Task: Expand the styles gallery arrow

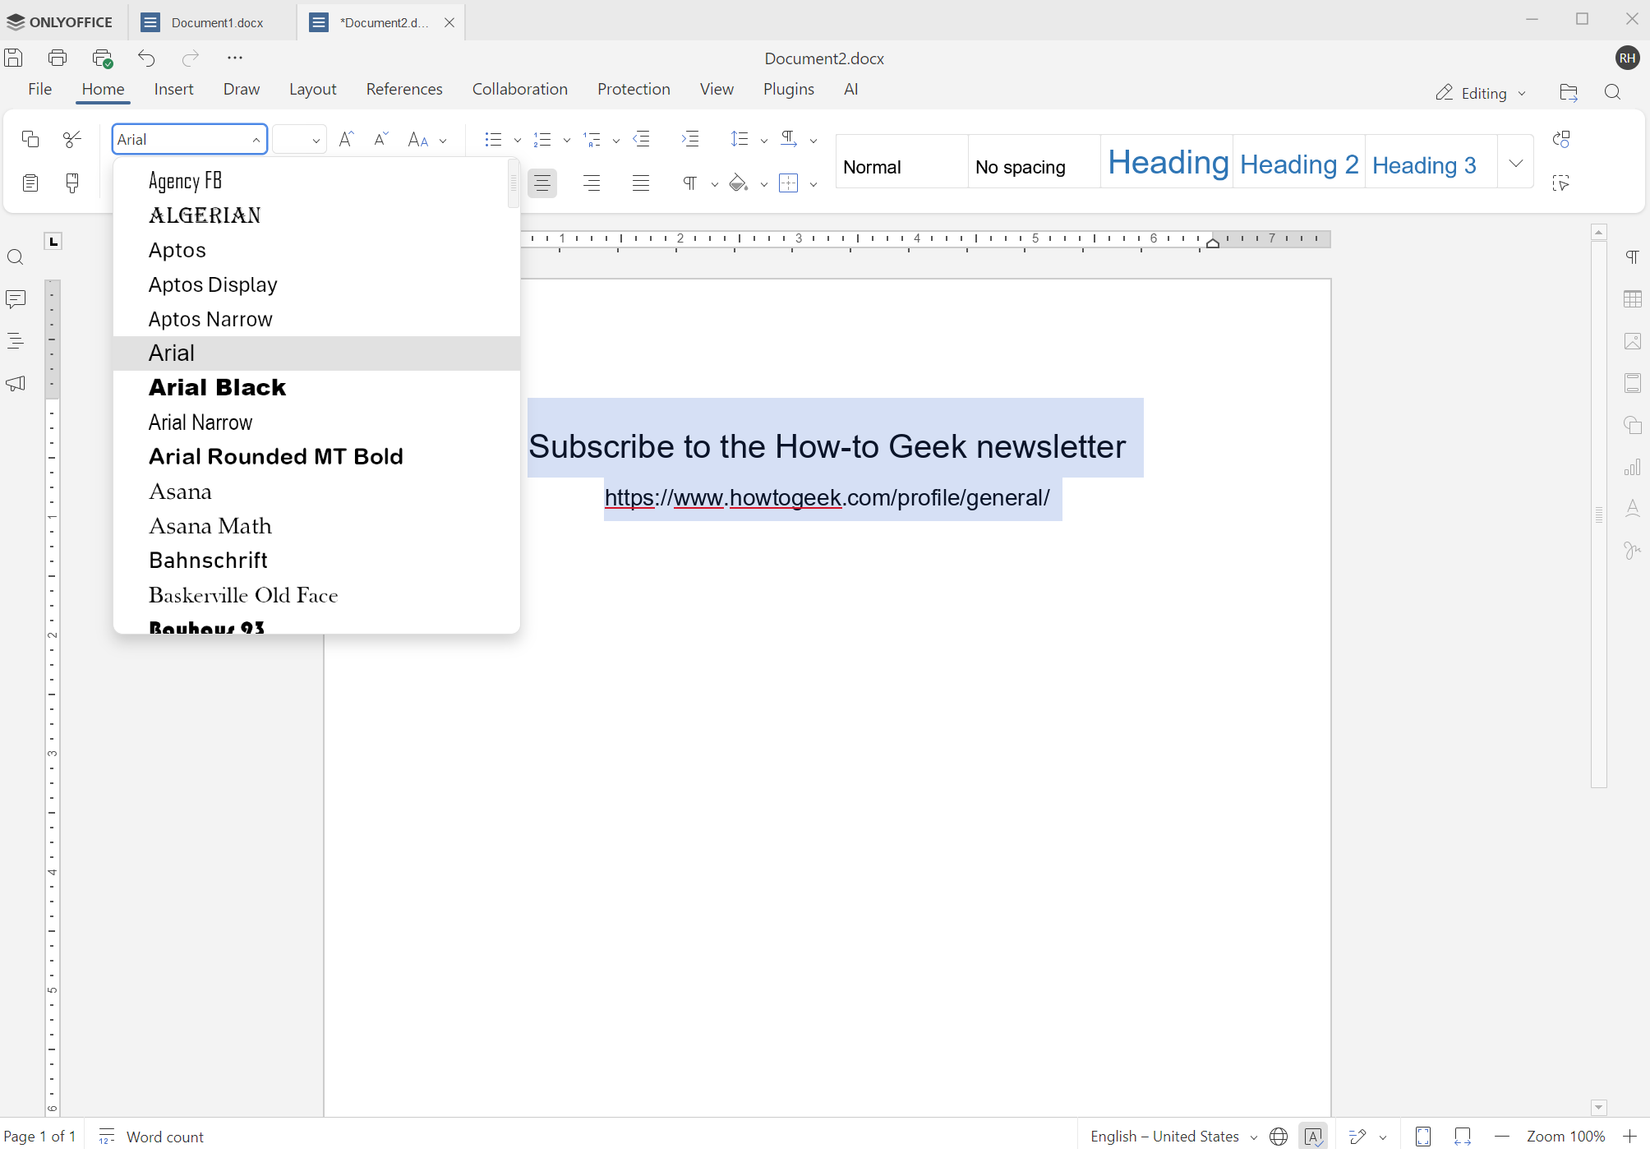Action: 1515,163
